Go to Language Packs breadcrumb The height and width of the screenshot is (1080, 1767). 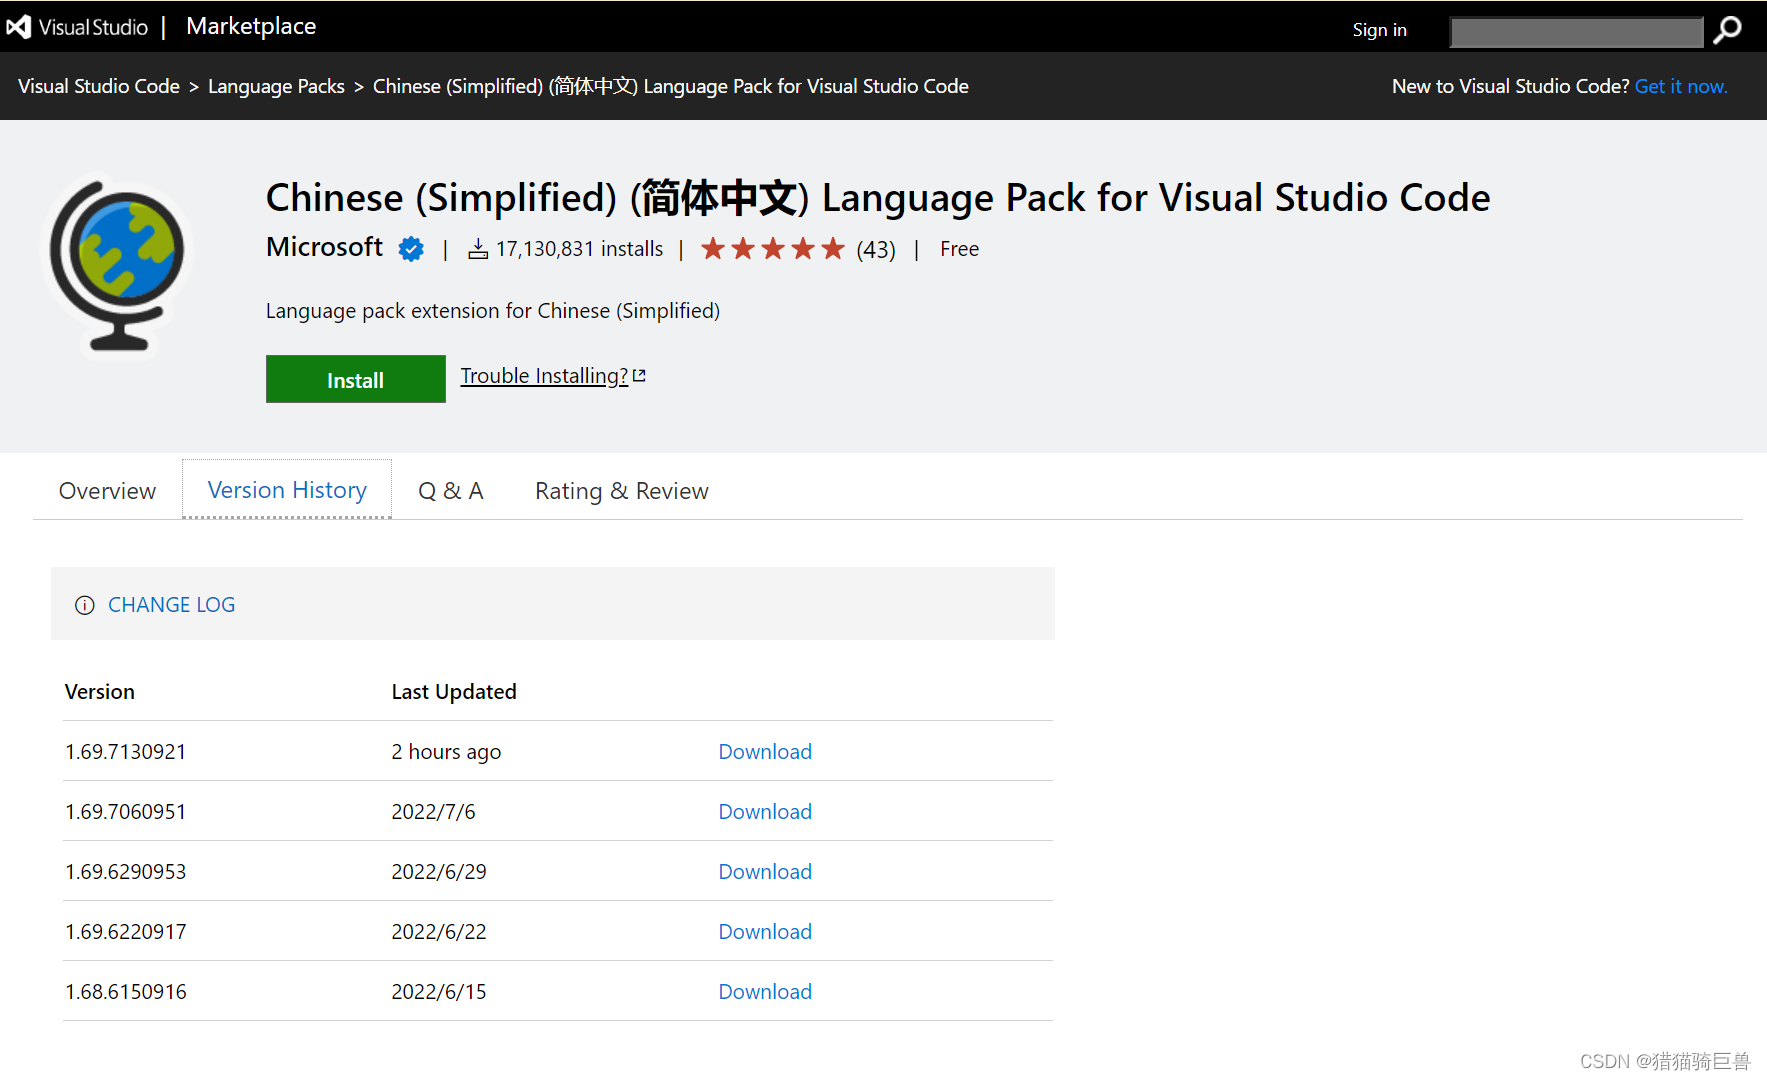coord(276,86)
